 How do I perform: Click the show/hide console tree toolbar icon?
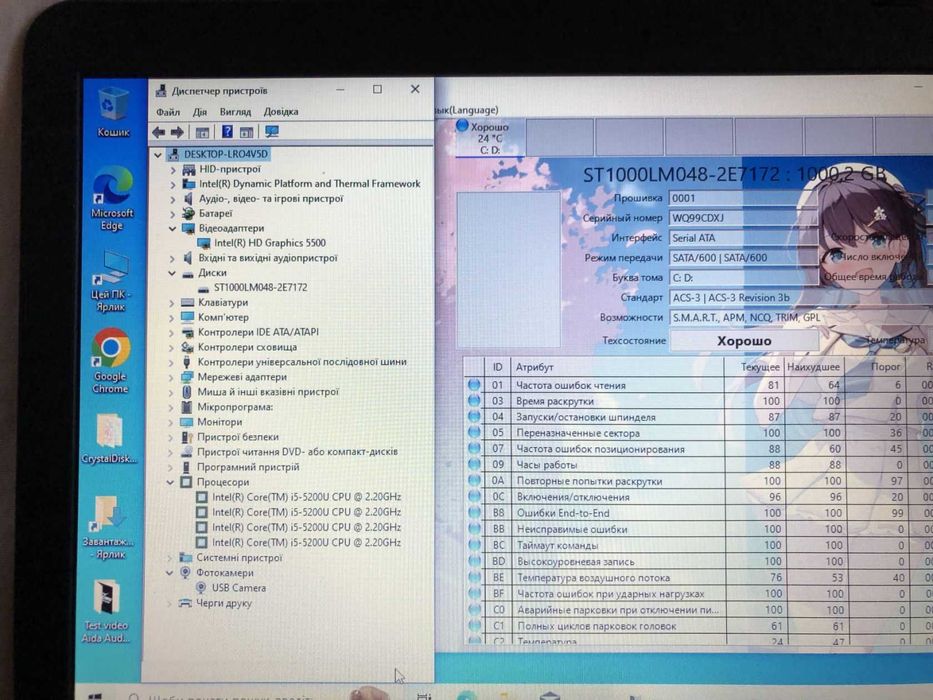[202, 132]
